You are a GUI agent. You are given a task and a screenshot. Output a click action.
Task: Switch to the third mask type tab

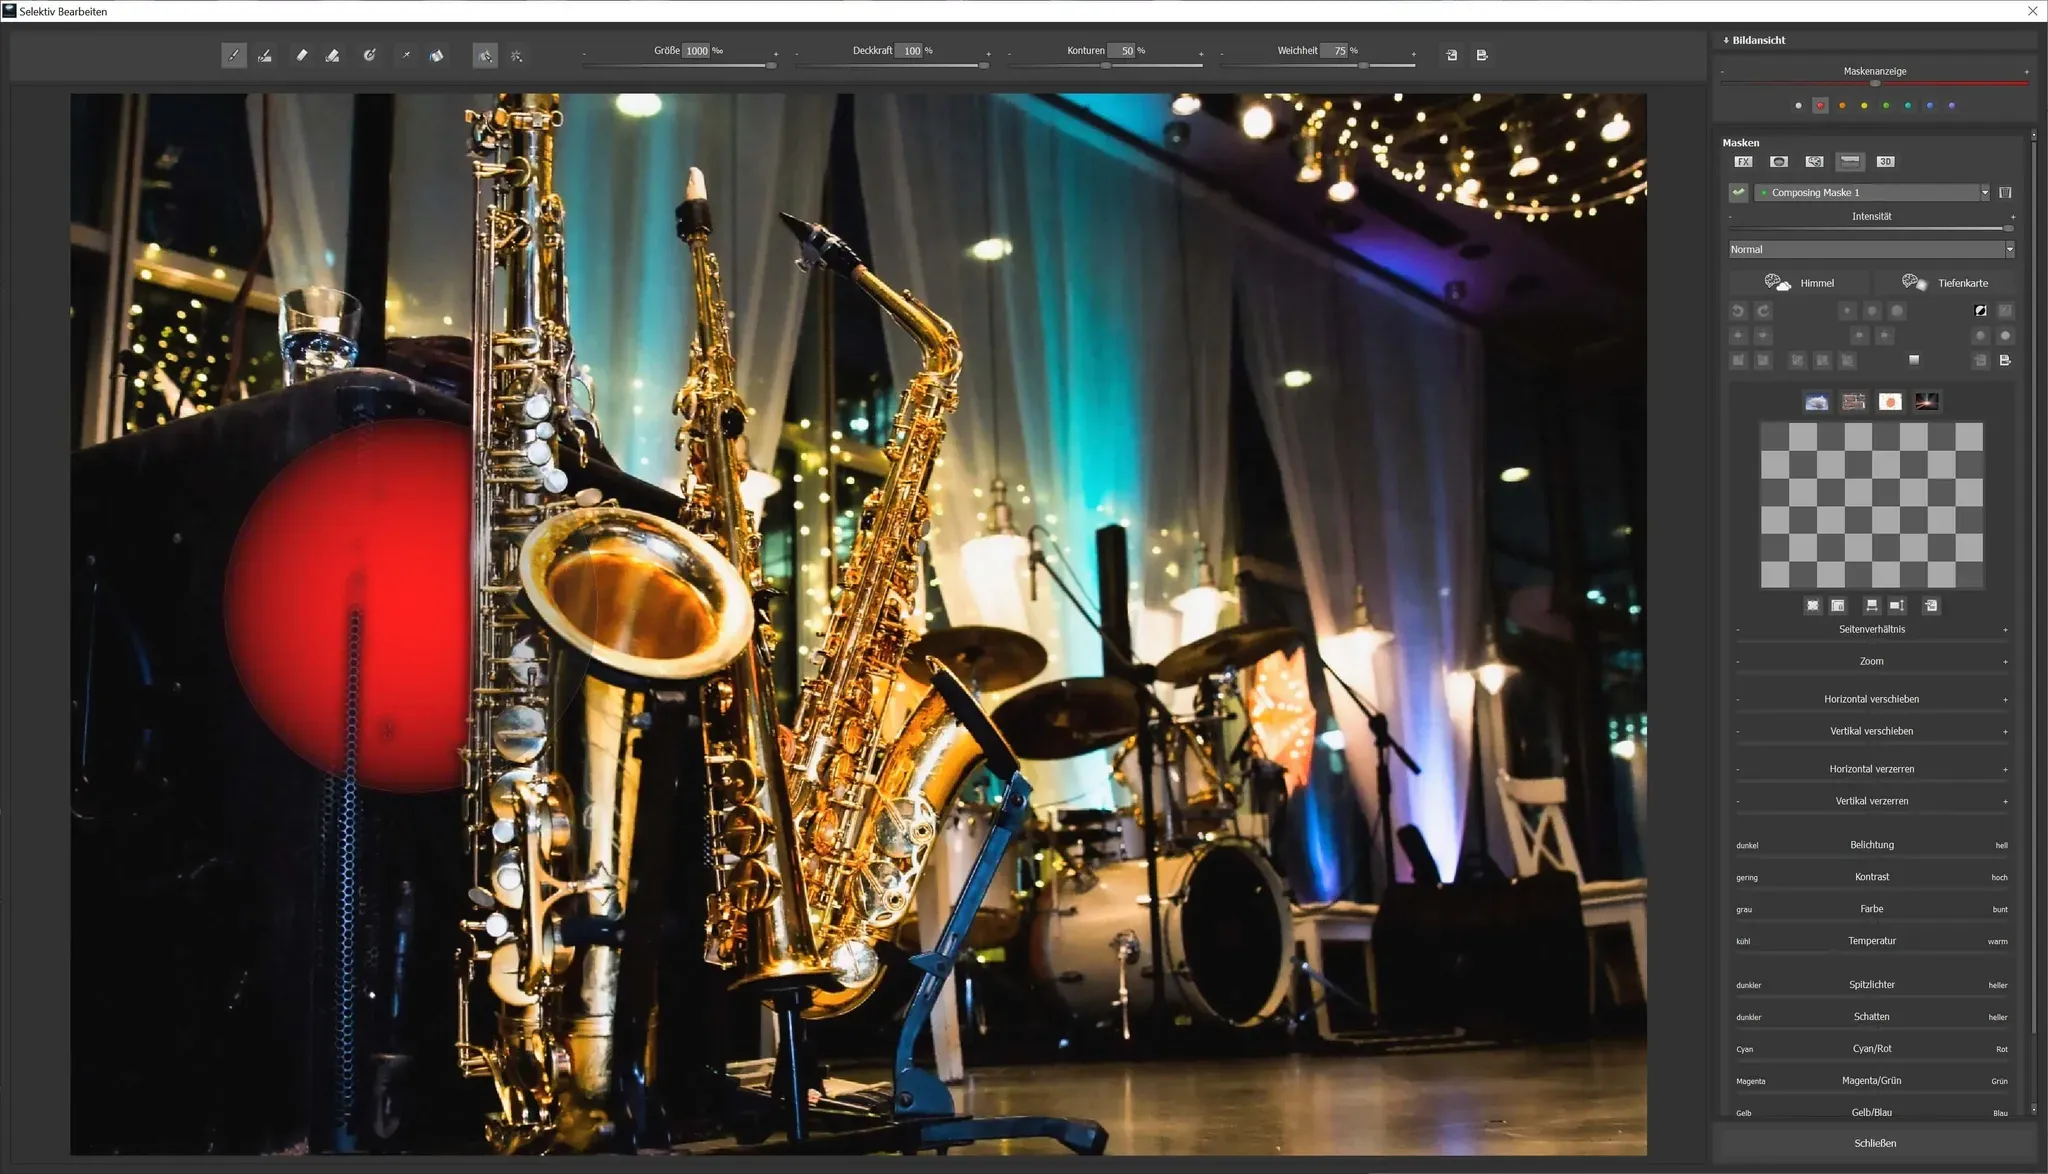coord(1814,162)
